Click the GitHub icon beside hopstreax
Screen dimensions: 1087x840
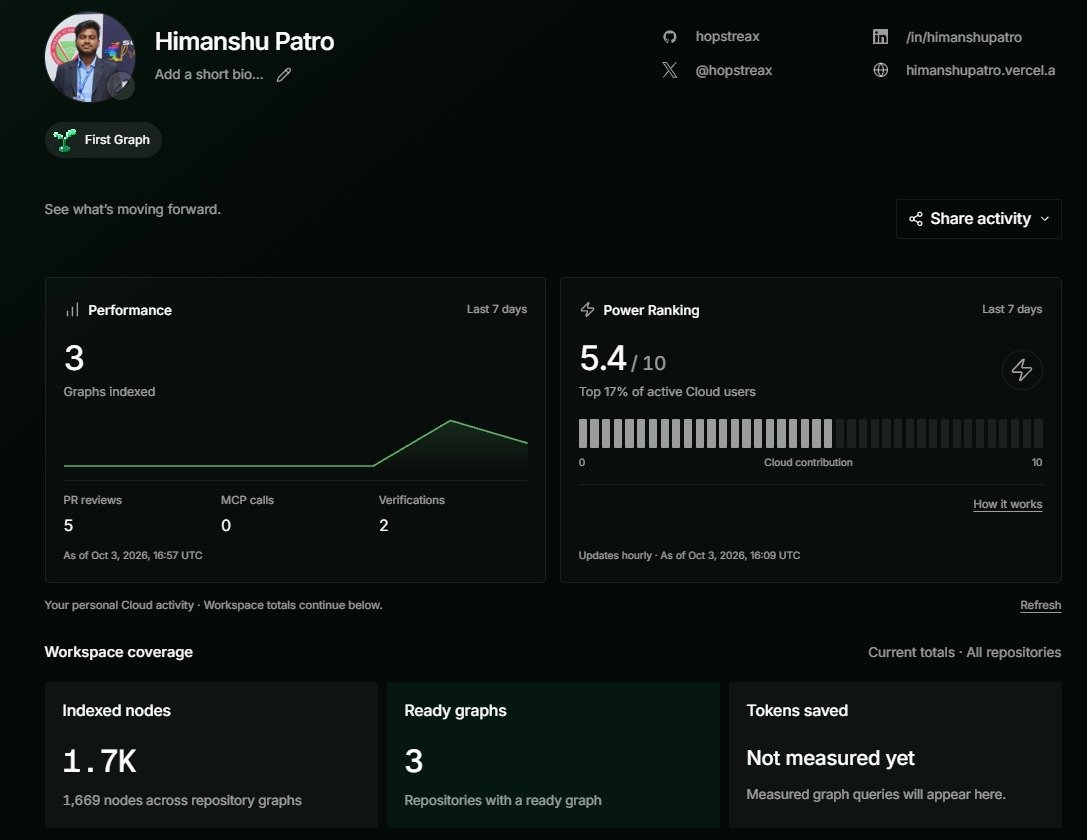(669, 37)
